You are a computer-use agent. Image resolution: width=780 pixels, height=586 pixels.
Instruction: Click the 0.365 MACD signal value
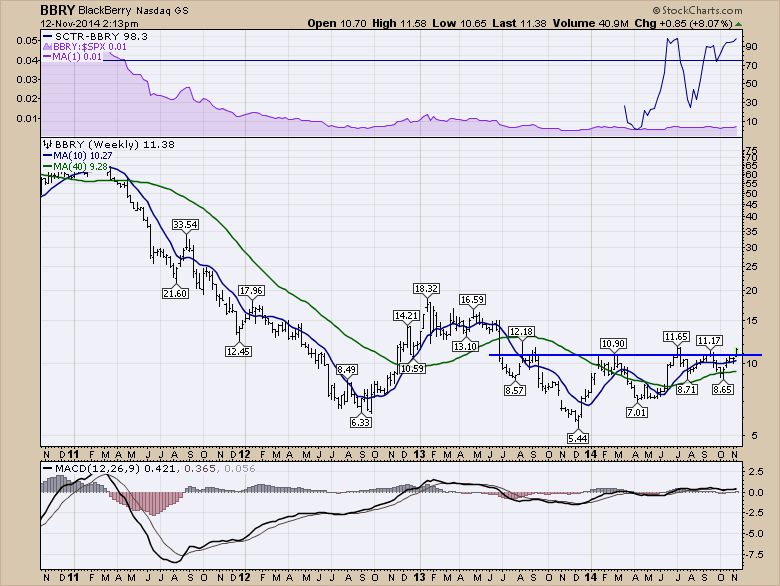coord(200,468)
